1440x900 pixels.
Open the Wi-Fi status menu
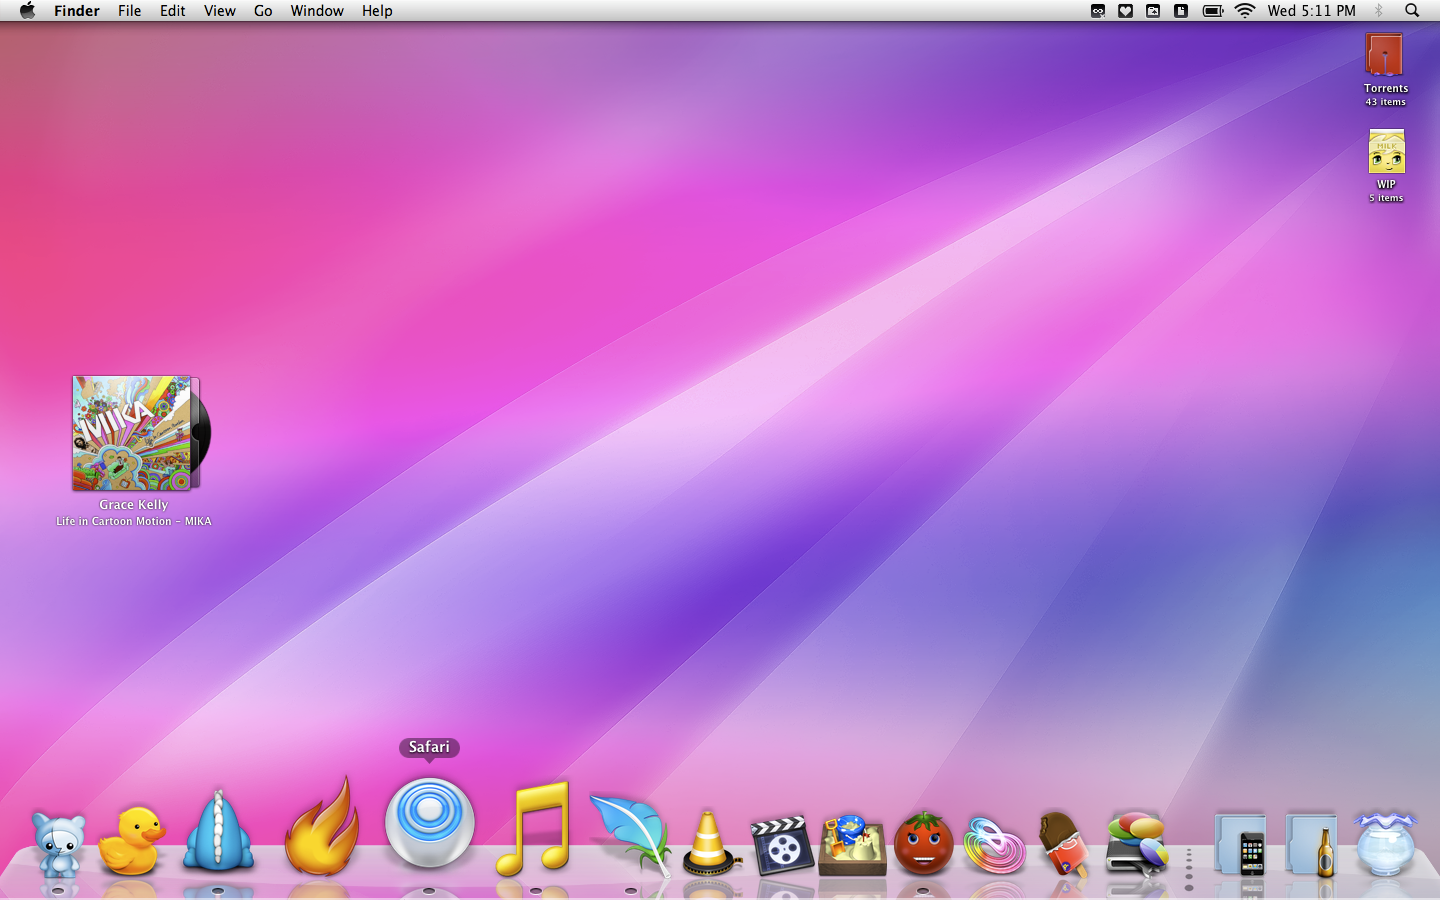pyautogui.click(x=1245, y=11)
